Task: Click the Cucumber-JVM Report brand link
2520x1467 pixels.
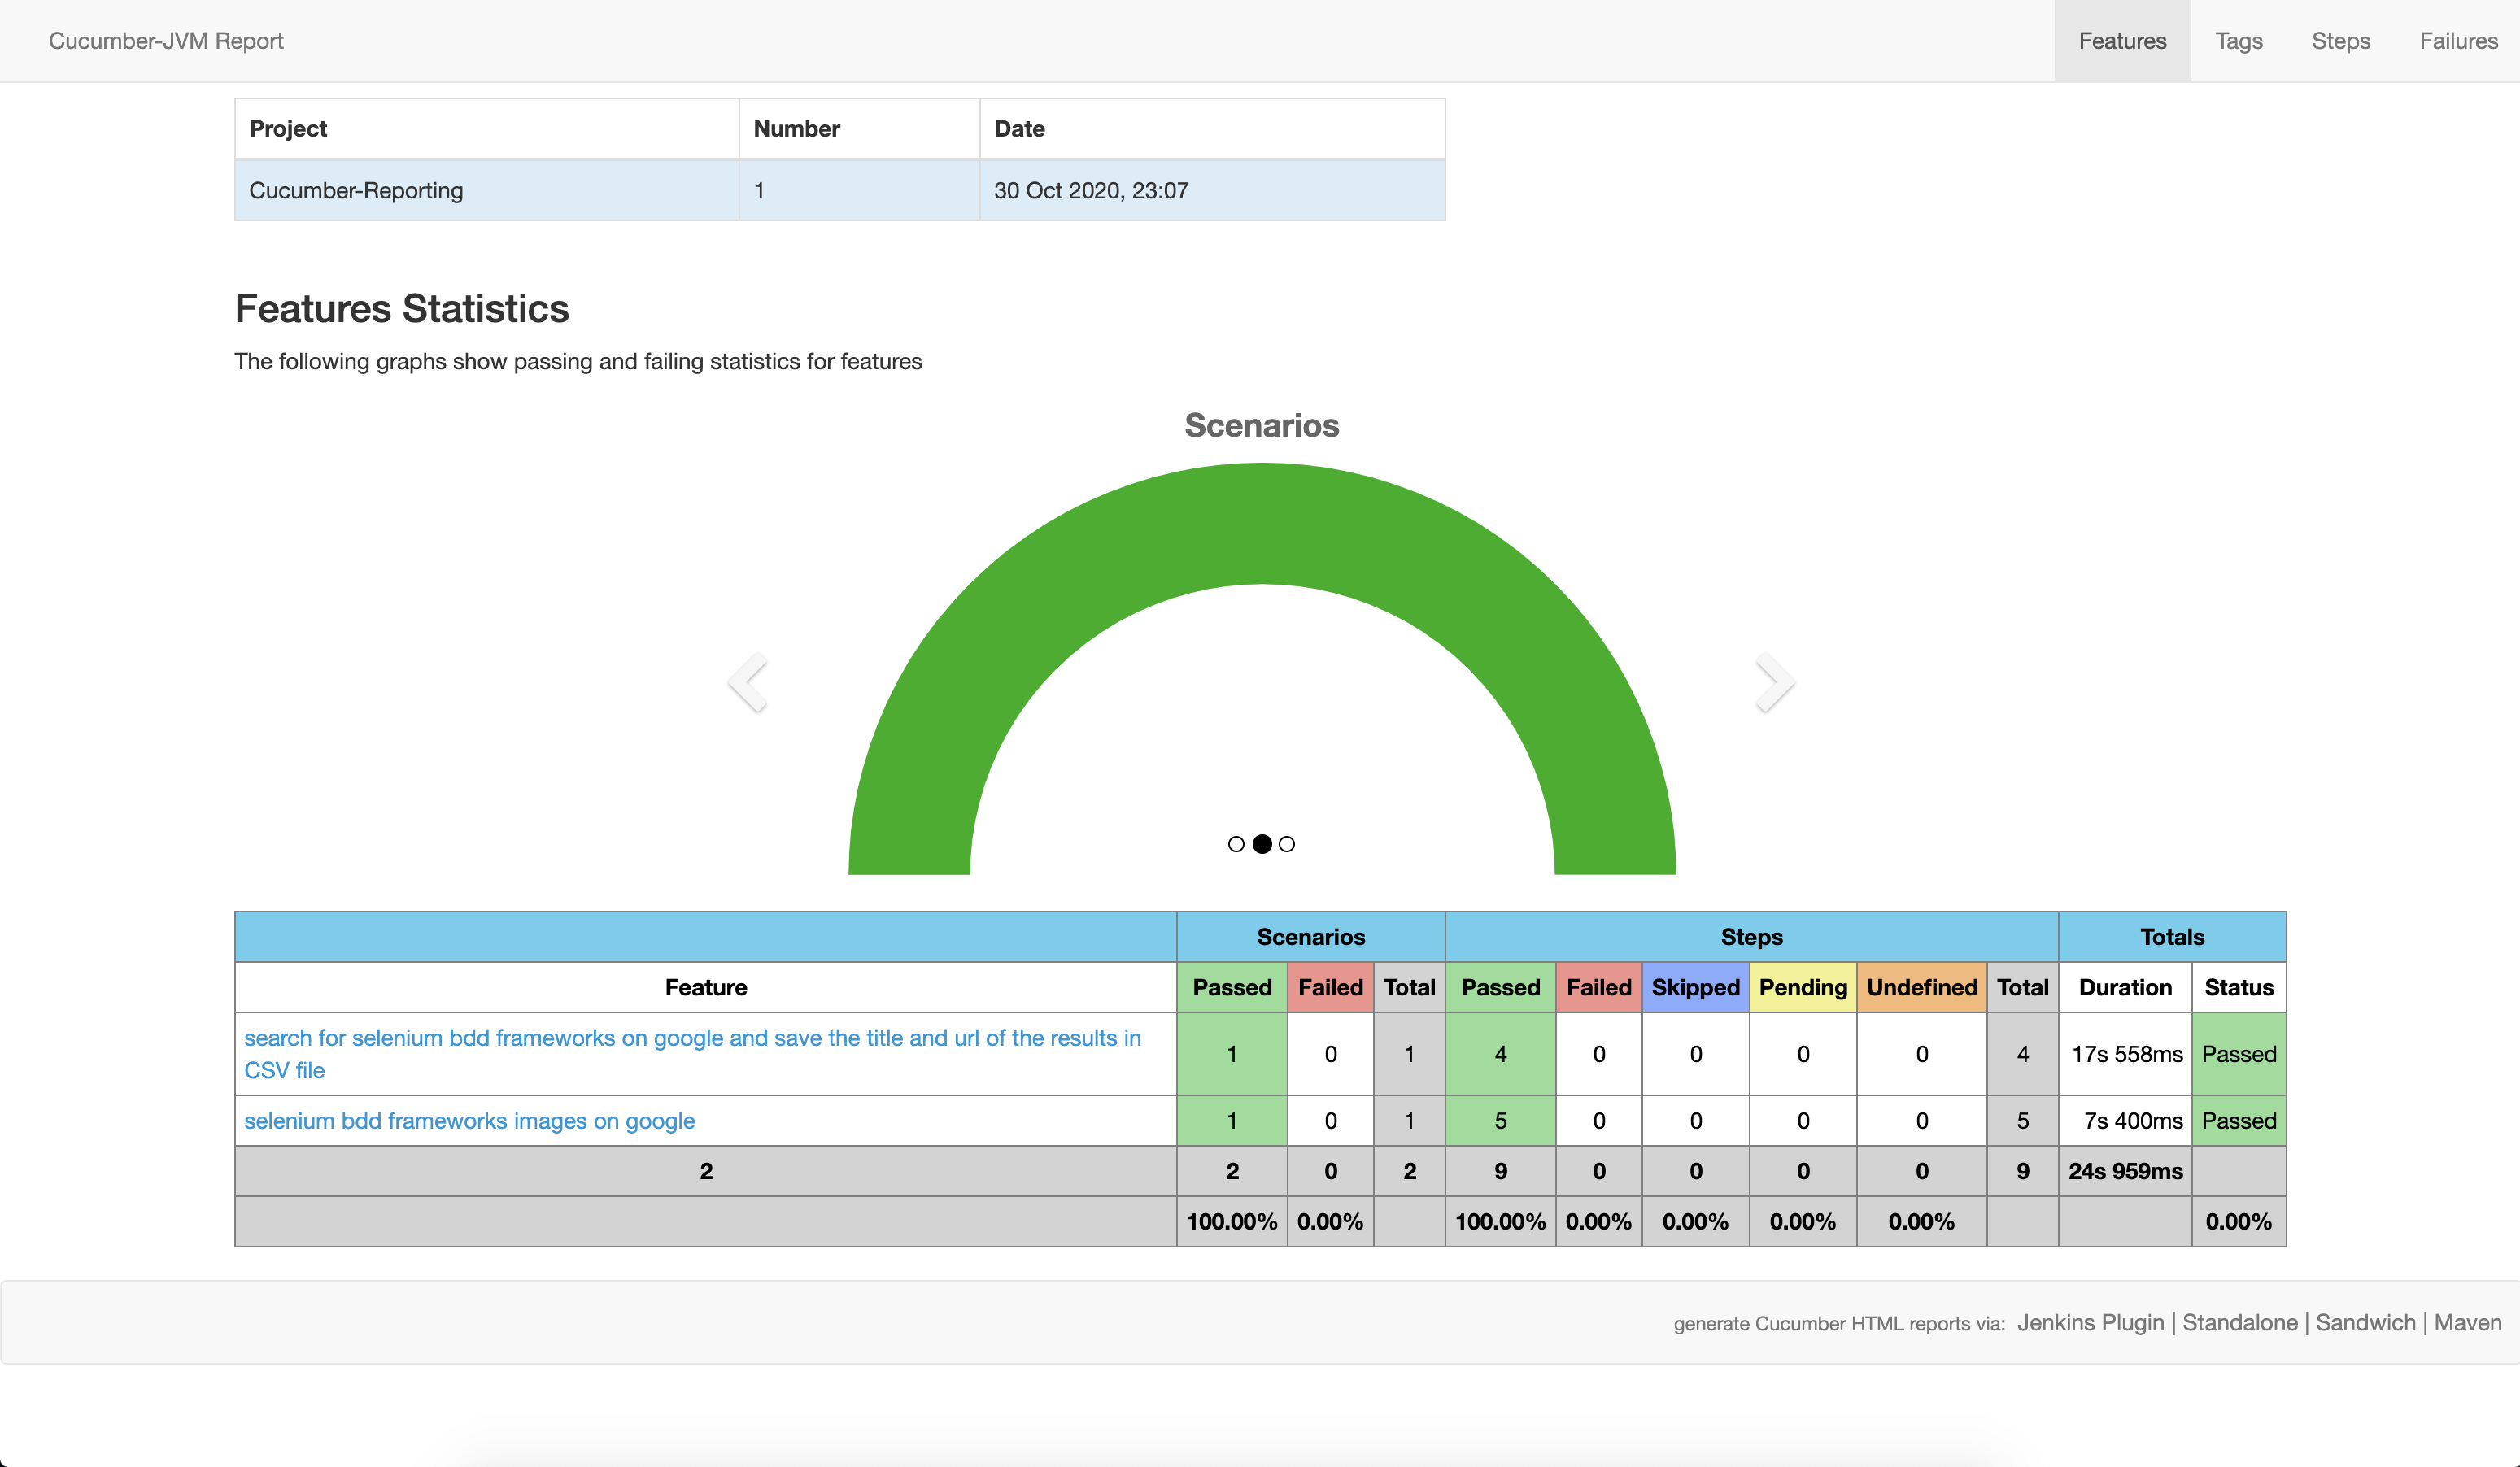Action: (x=166, y=41)
